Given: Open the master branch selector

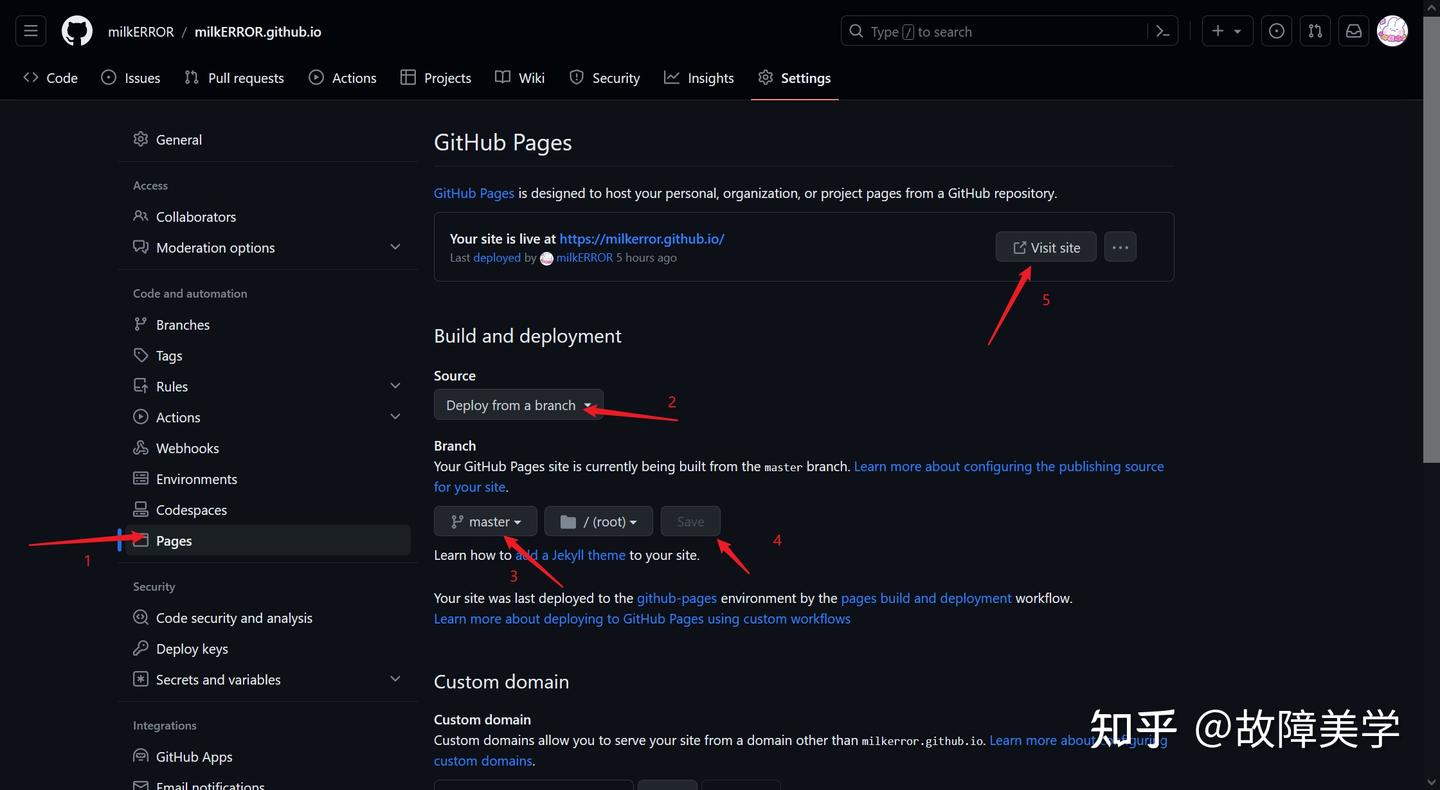Looking at the screenshot, I should coord(485,521).
